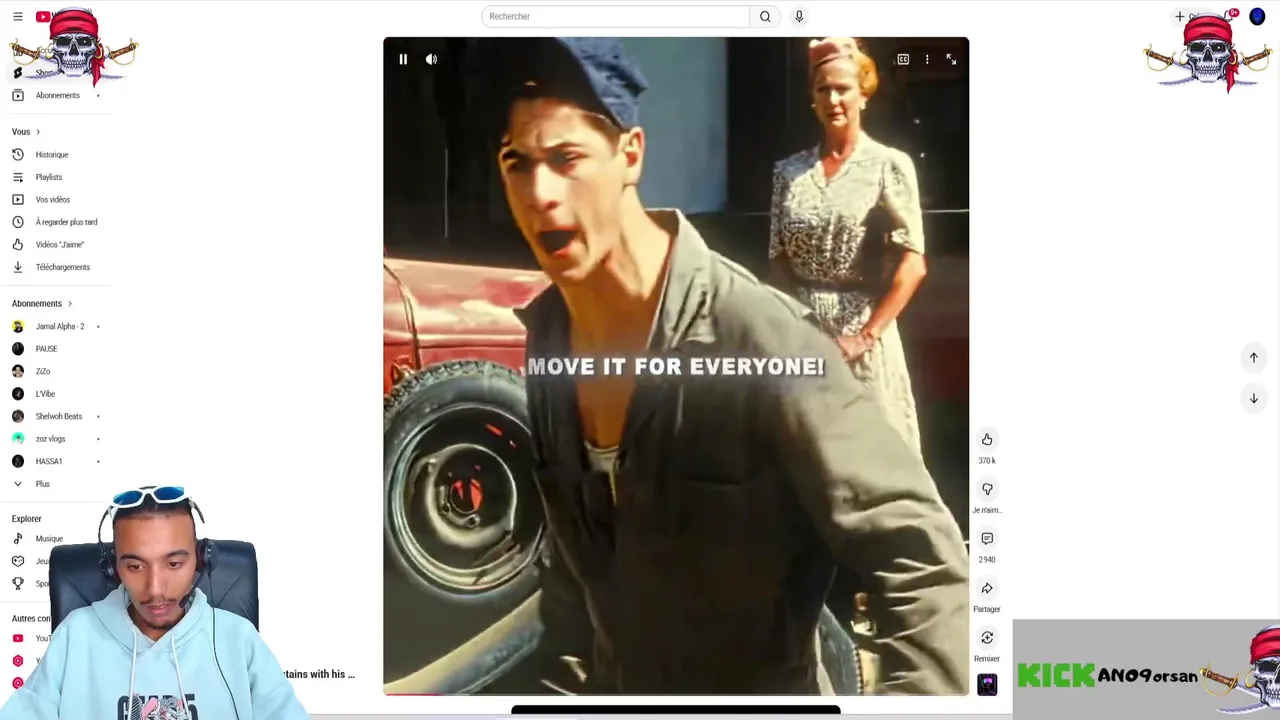Image resolution: width=1280 pixels, height=720 pixels.
Task: Share the Short via Partager
Action: click(x=987, y=588)
